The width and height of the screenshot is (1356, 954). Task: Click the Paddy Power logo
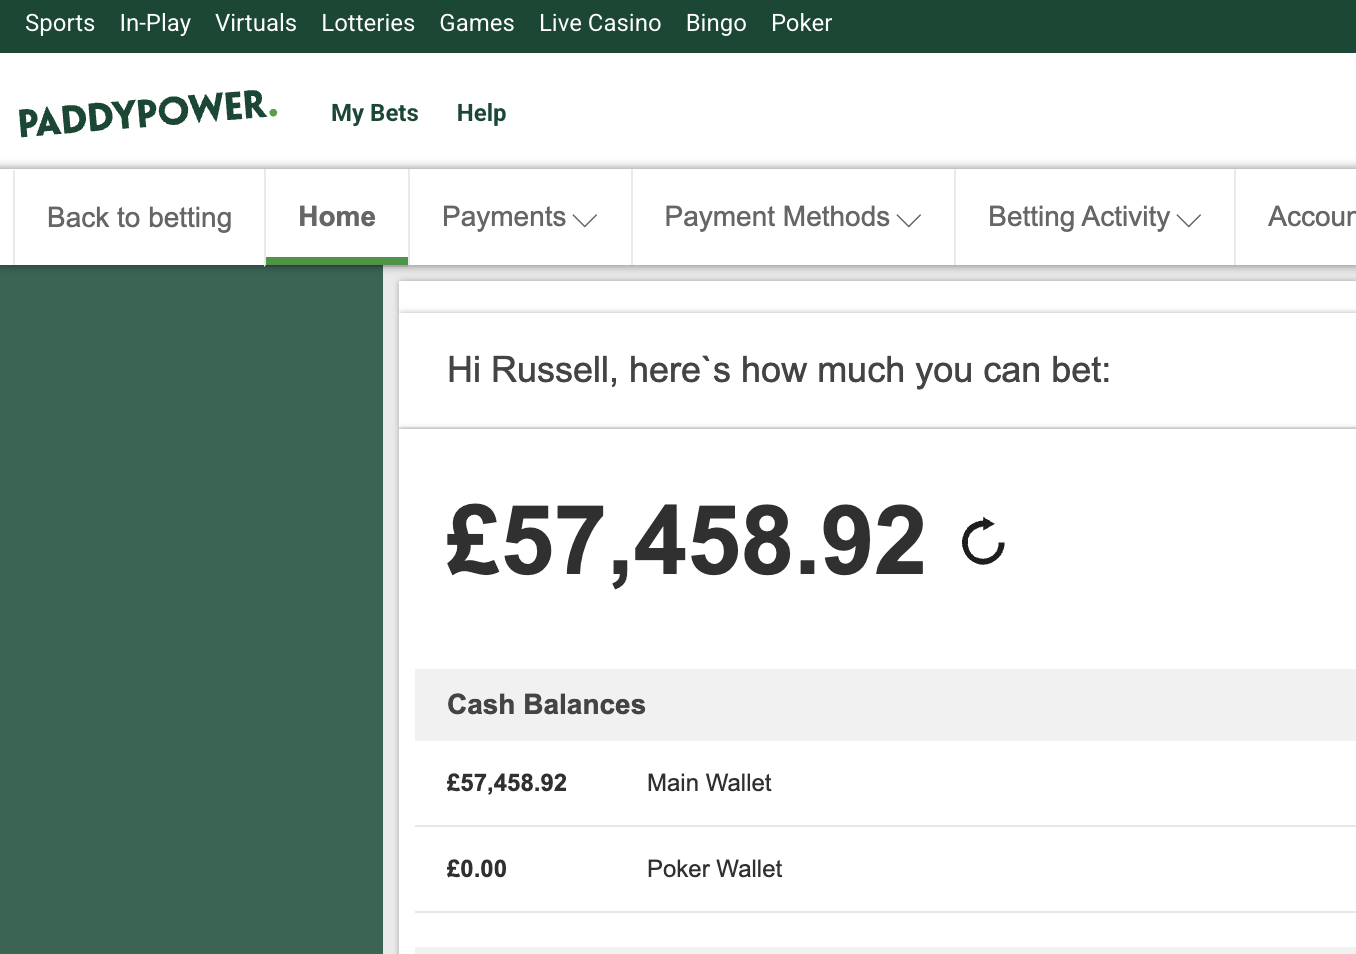click(x=147, y=113)
